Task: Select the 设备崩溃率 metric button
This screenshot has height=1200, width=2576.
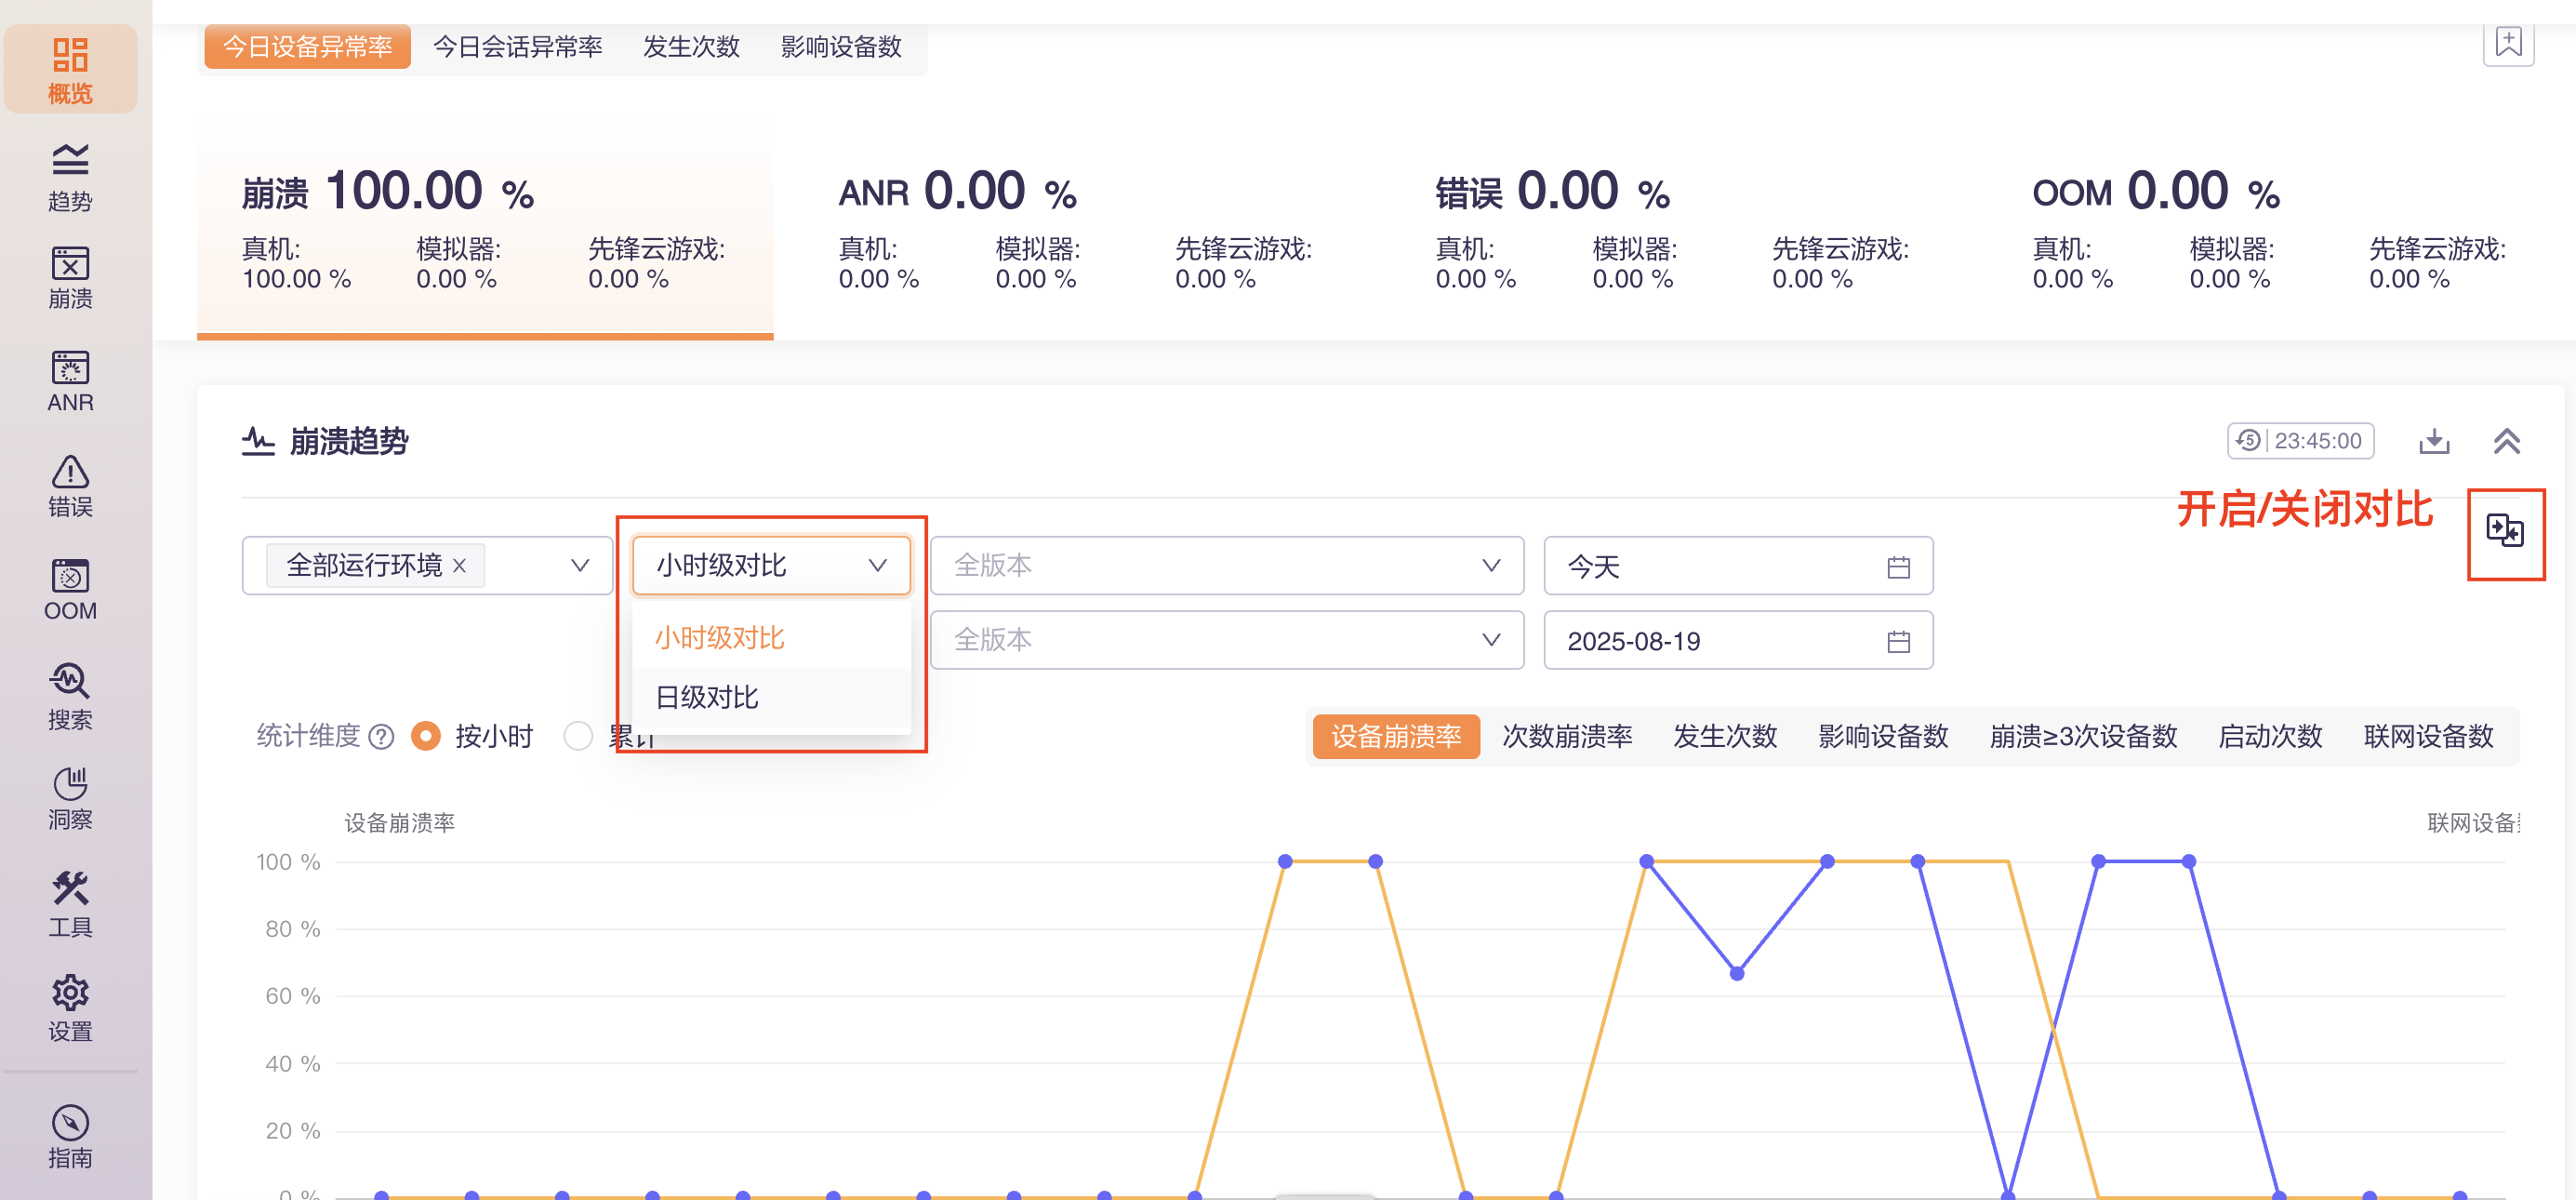Action: tap(1395, 737)
